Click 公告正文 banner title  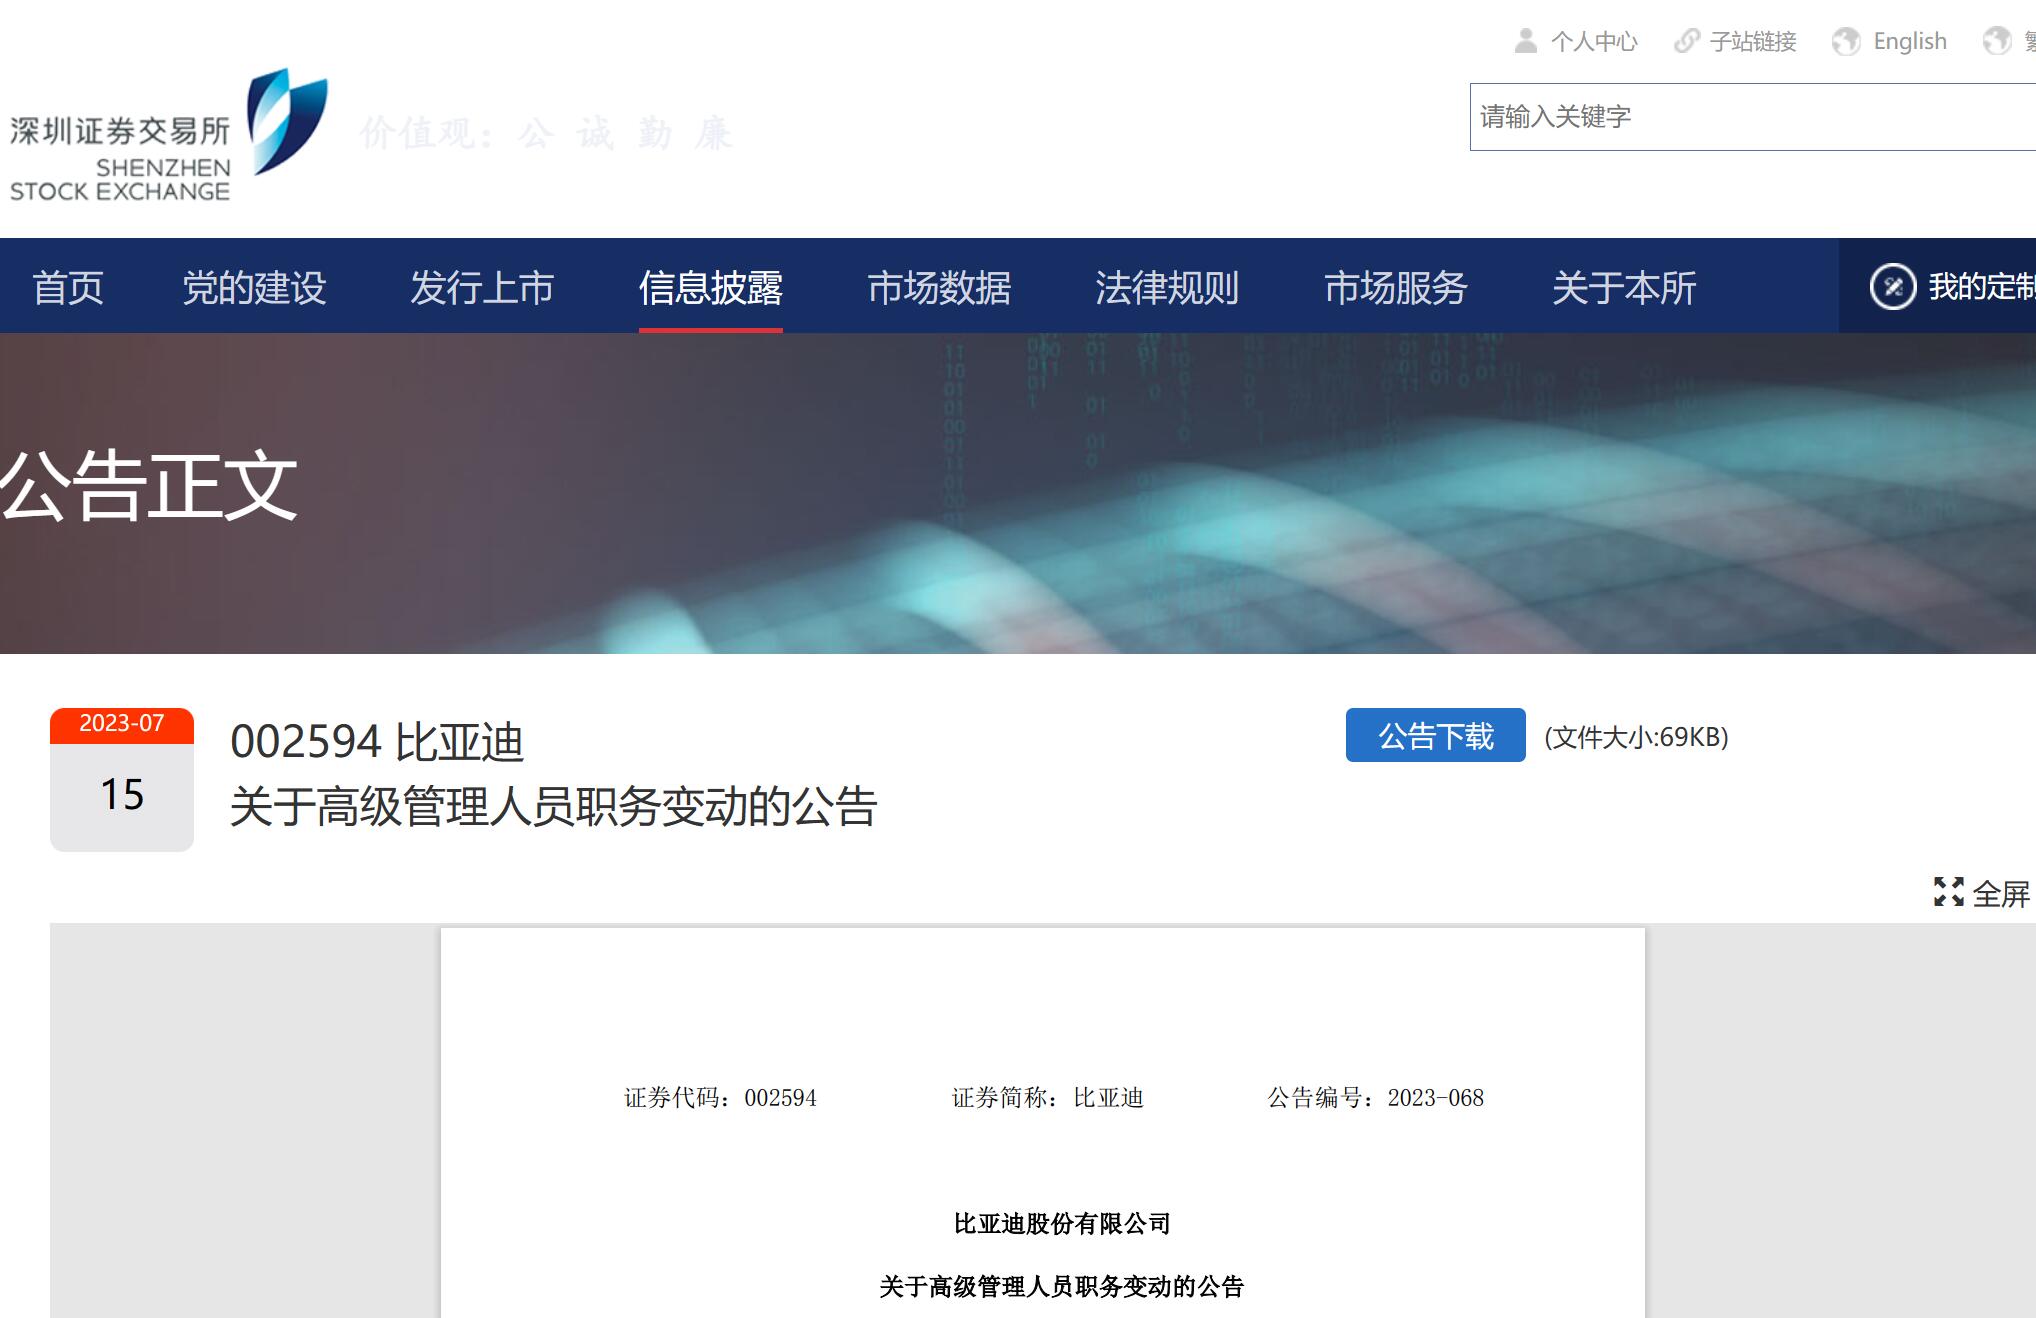(x=149, y=485)
